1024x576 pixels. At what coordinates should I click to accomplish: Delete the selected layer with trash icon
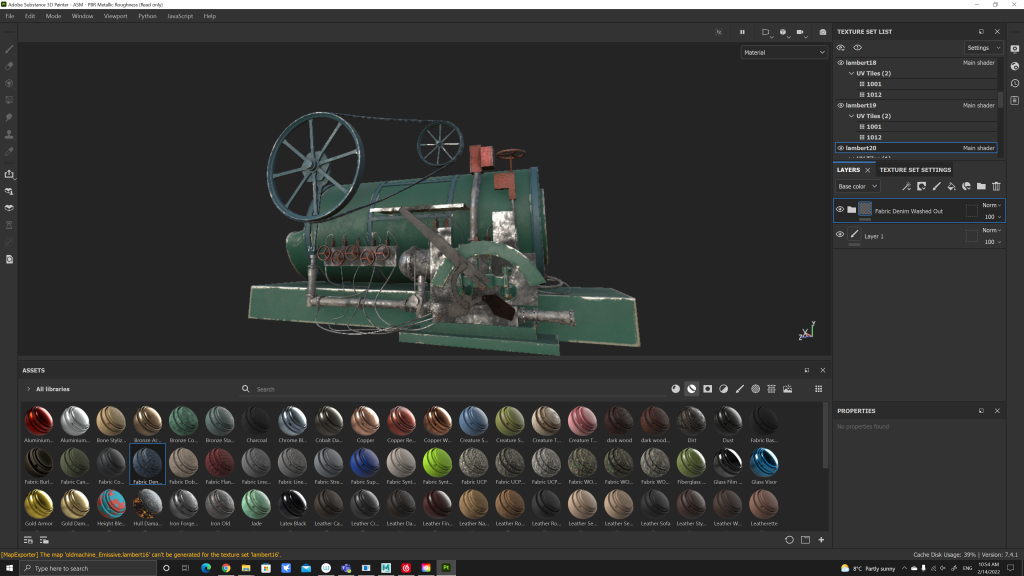996,186
